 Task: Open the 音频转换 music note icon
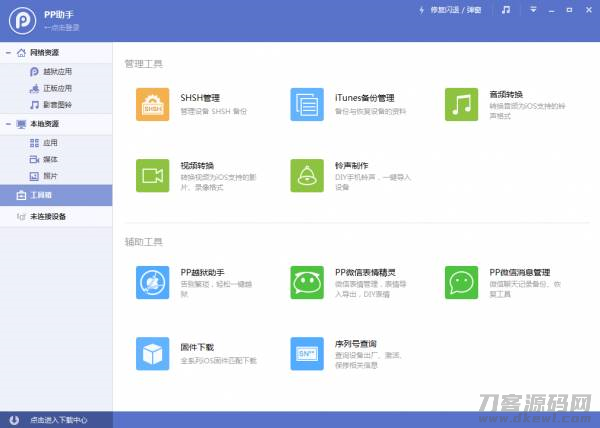tap(461, 104)
